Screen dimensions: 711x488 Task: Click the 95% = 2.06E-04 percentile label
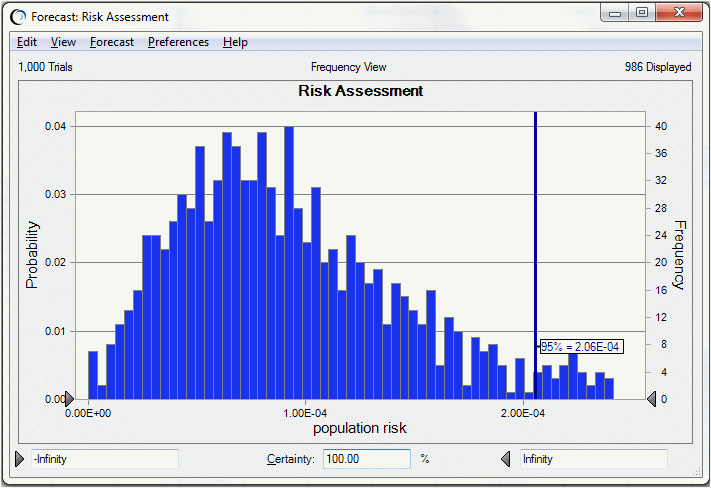[580, 347]
